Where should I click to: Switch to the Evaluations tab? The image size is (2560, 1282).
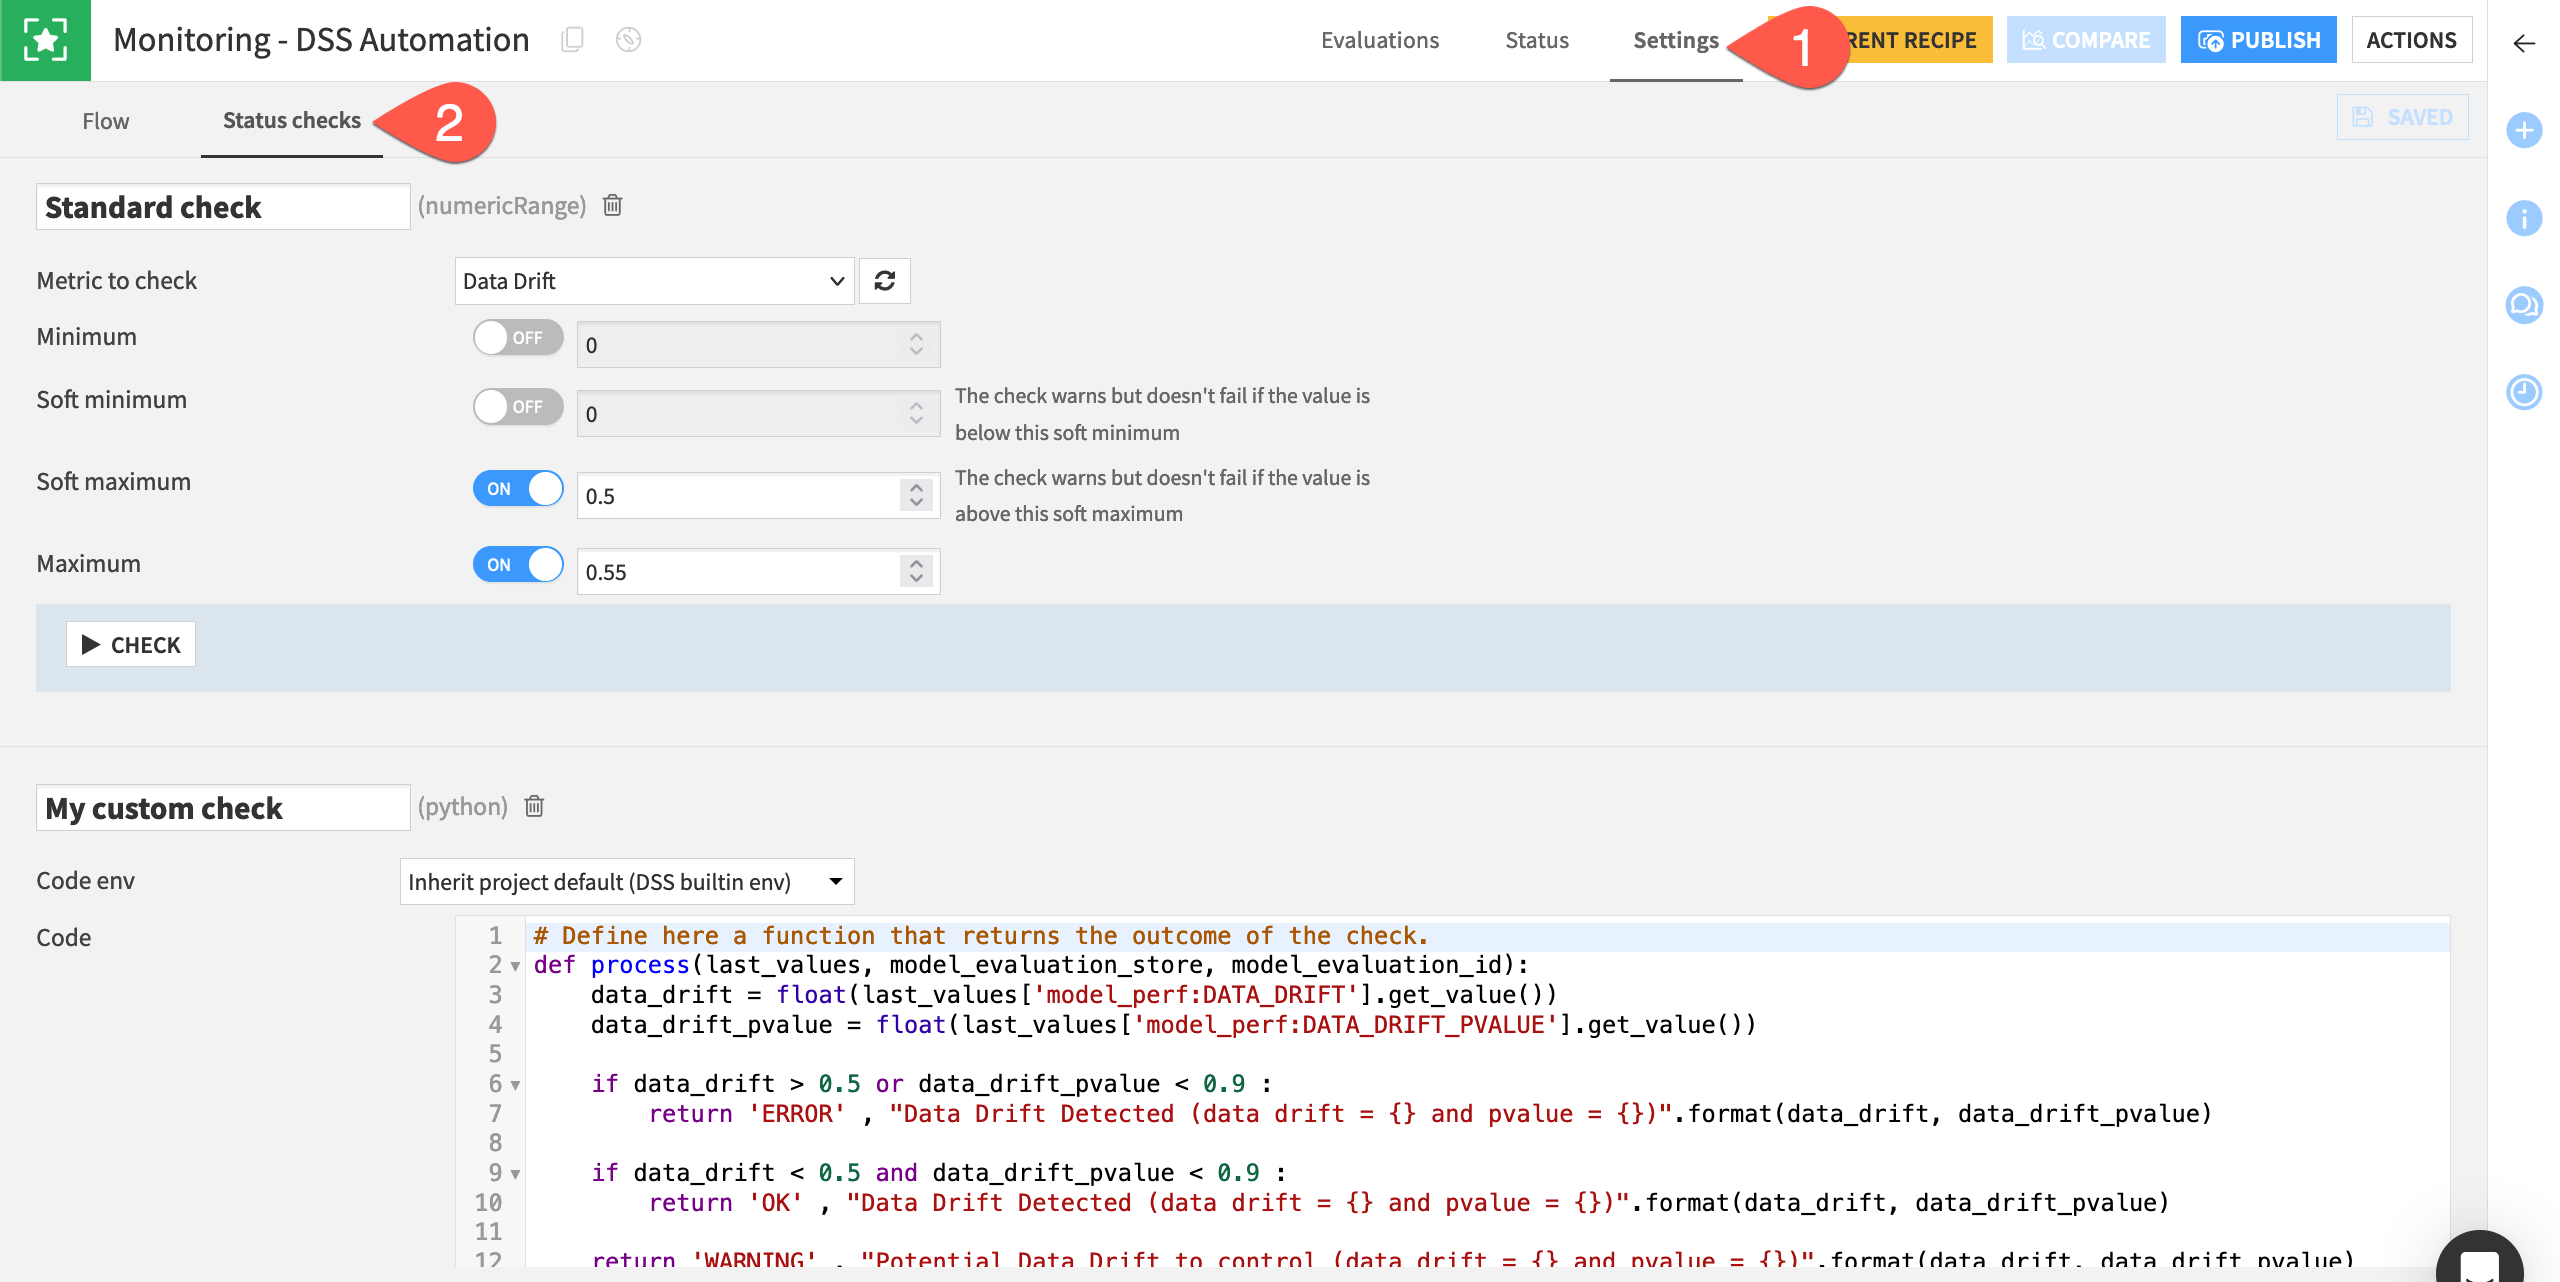pyautogui.click(x=1380, y=40)
